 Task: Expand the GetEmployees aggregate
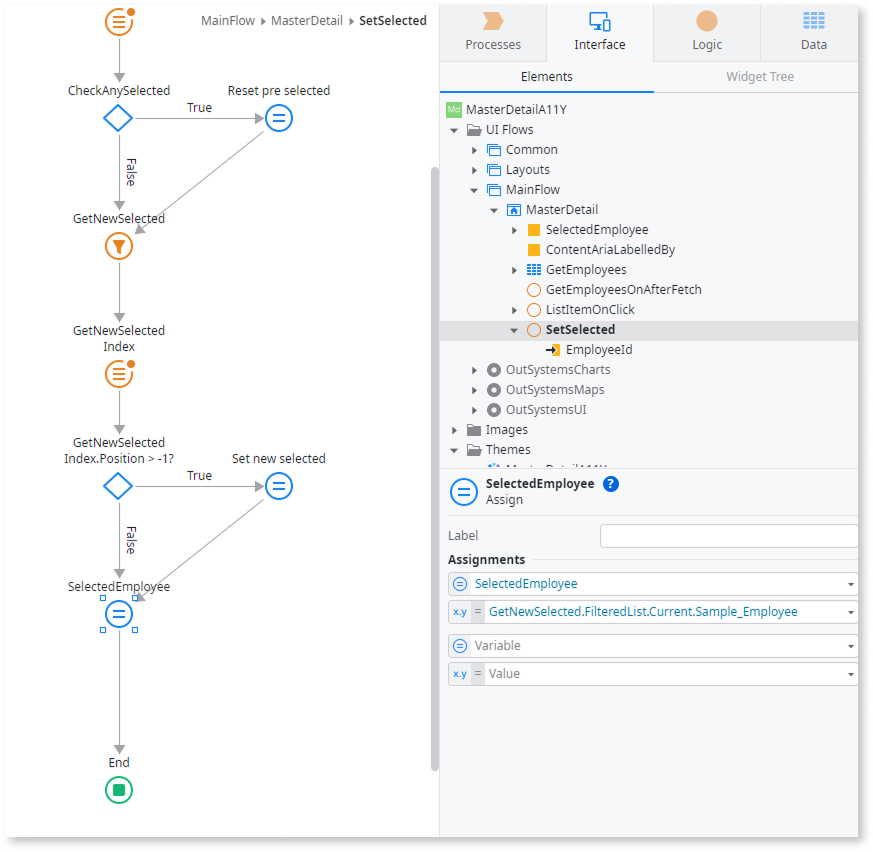point(514,271)
